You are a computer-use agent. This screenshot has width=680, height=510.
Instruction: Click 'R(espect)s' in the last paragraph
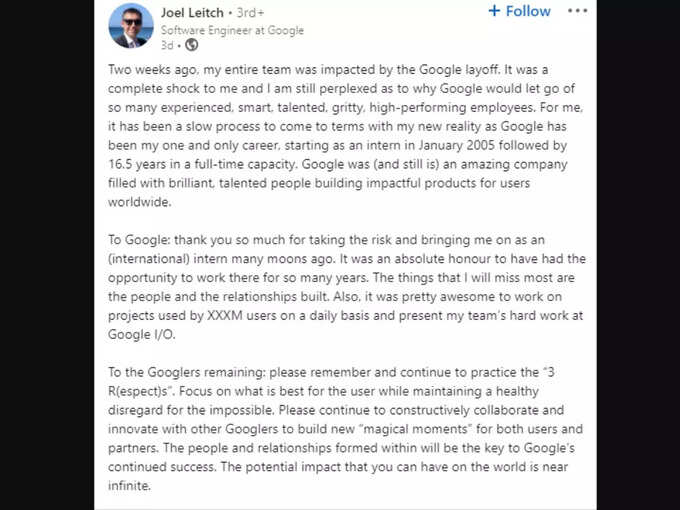pos(140,392)
